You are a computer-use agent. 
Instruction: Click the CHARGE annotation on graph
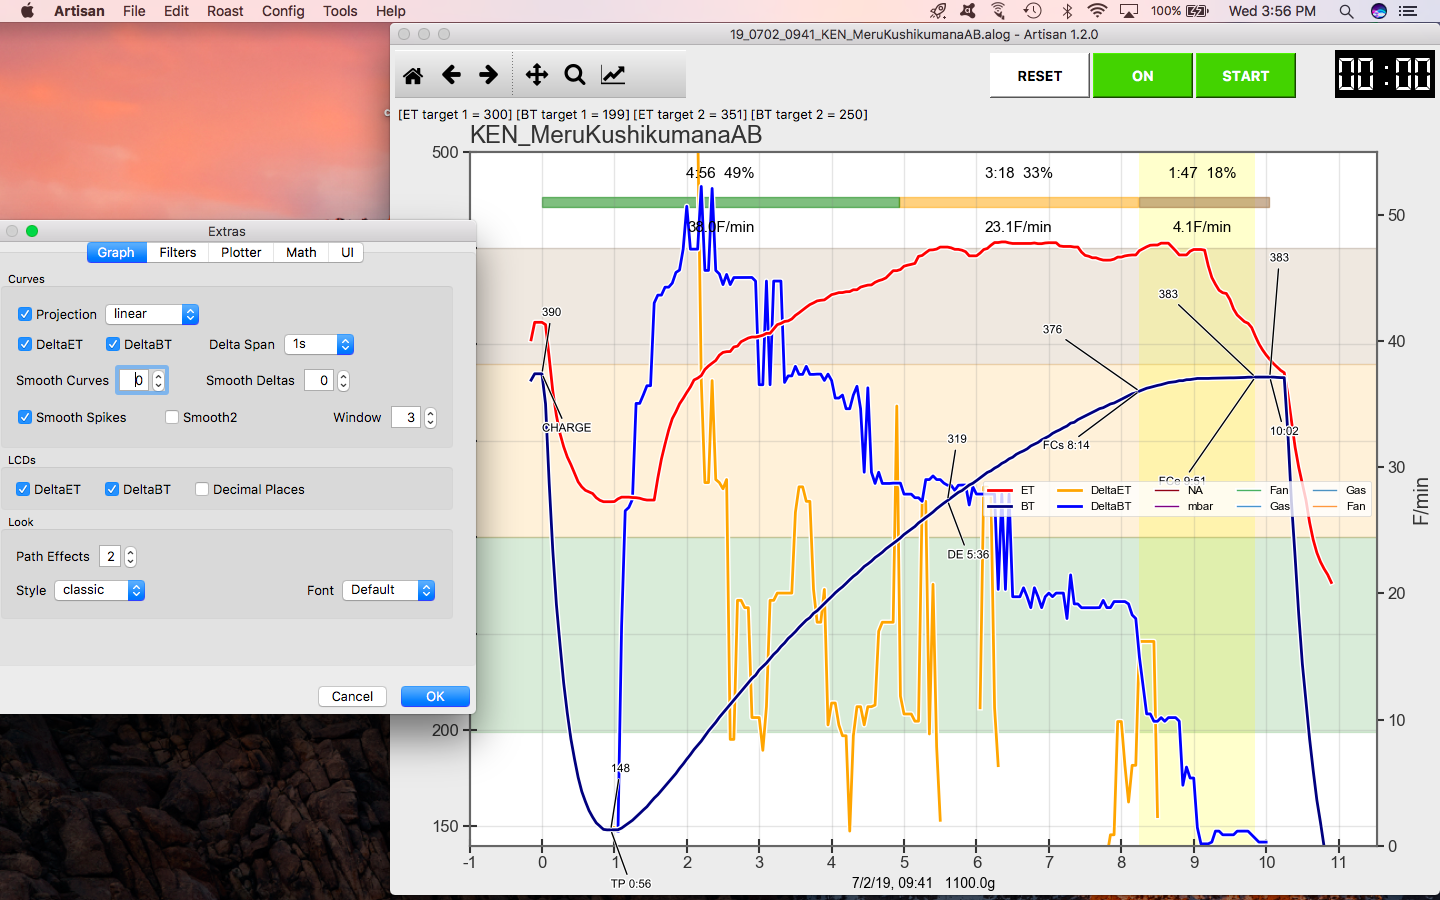click(567, 427)
